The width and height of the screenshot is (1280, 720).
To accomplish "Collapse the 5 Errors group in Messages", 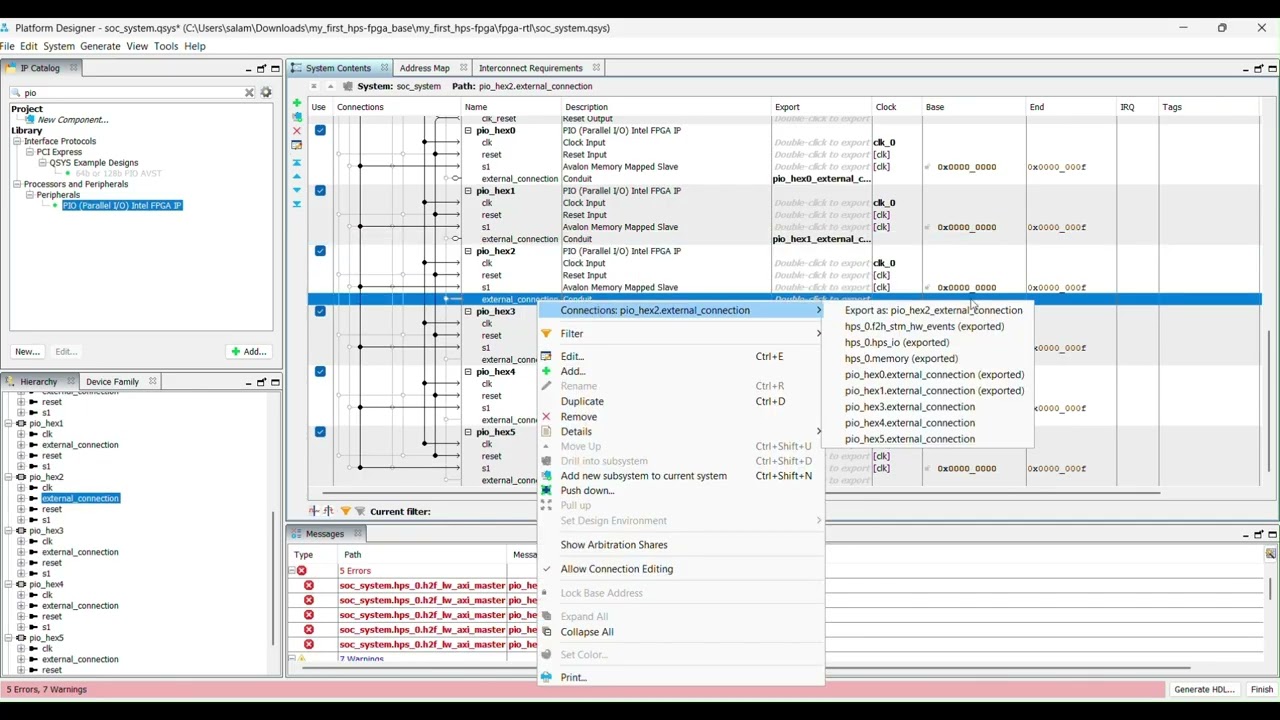I will (x=291, y=570).
